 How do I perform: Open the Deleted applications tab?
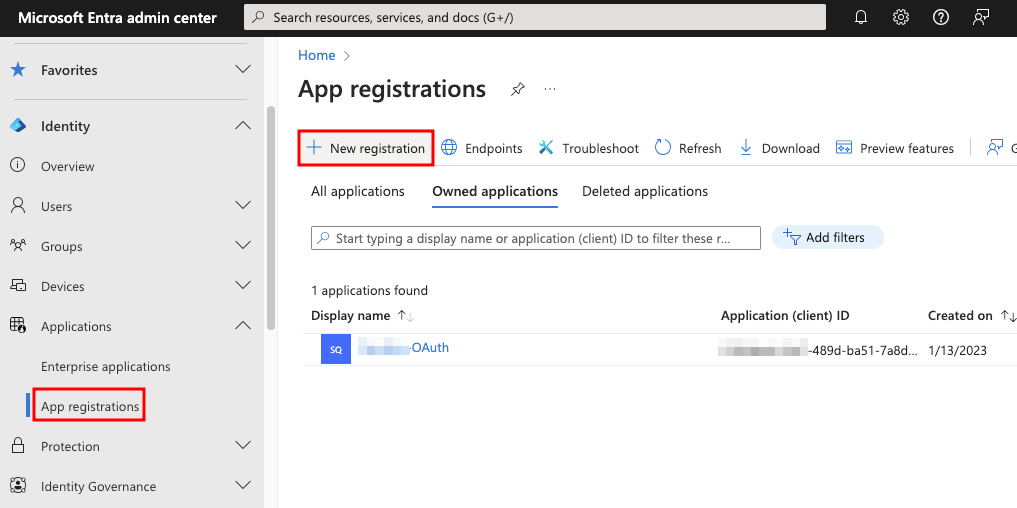click(x=645, y=191)
